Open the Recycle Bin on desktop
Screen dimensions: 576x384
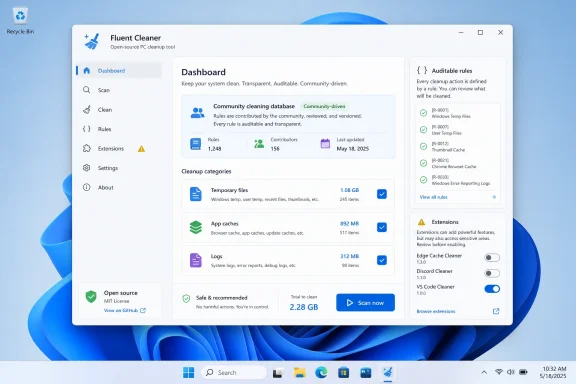click(20, 21)
